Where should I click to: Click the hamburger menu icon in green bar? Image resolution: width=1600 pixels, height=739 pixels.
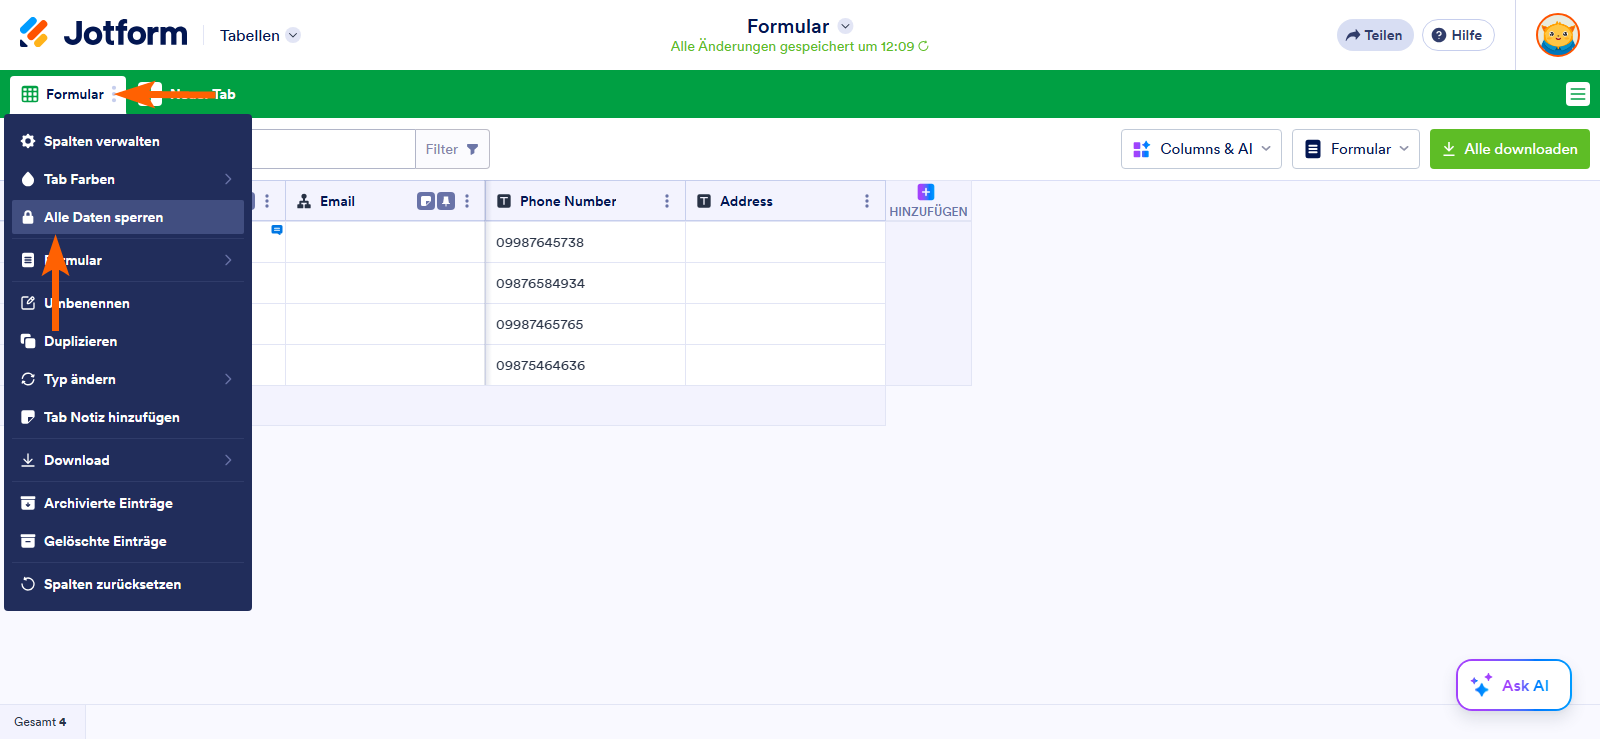coord(1577,94)
